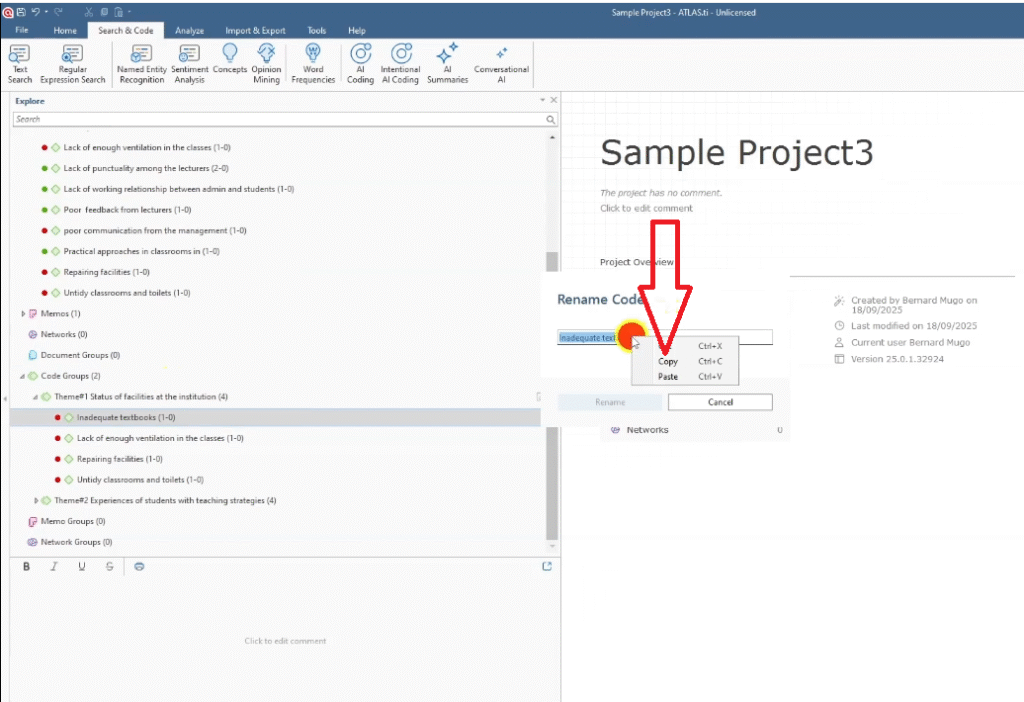Start Opinion Mining
1024x702 pixels.
(x=266, y=63)
